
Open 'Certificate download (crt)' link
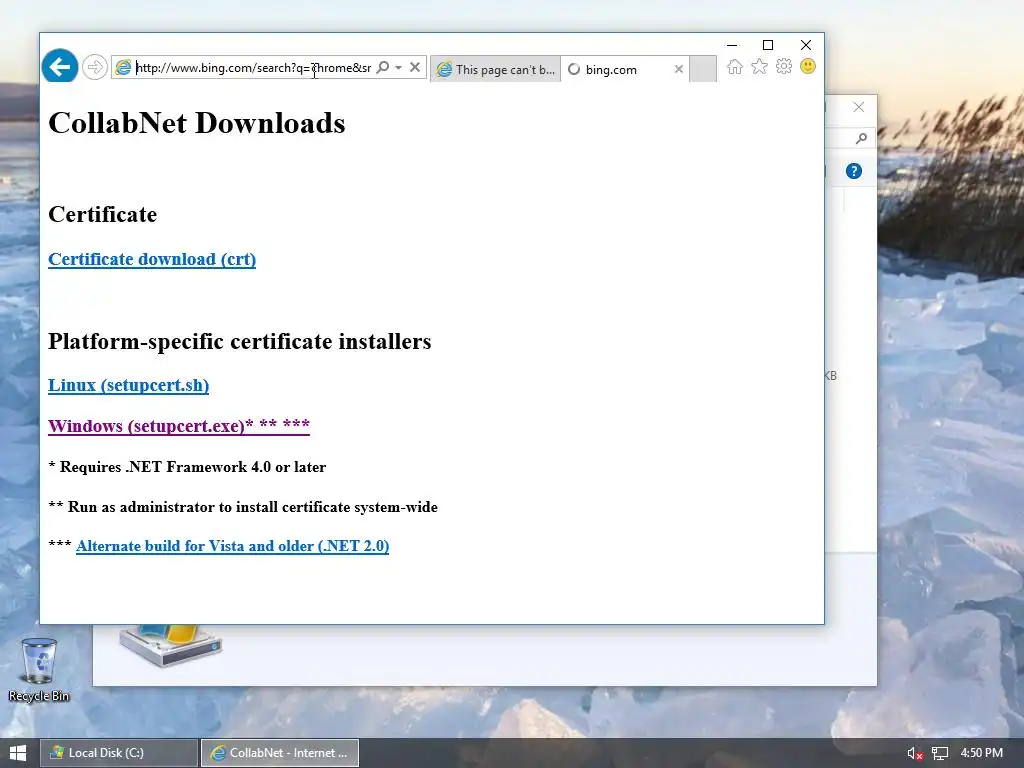click(x=152, y=259)
